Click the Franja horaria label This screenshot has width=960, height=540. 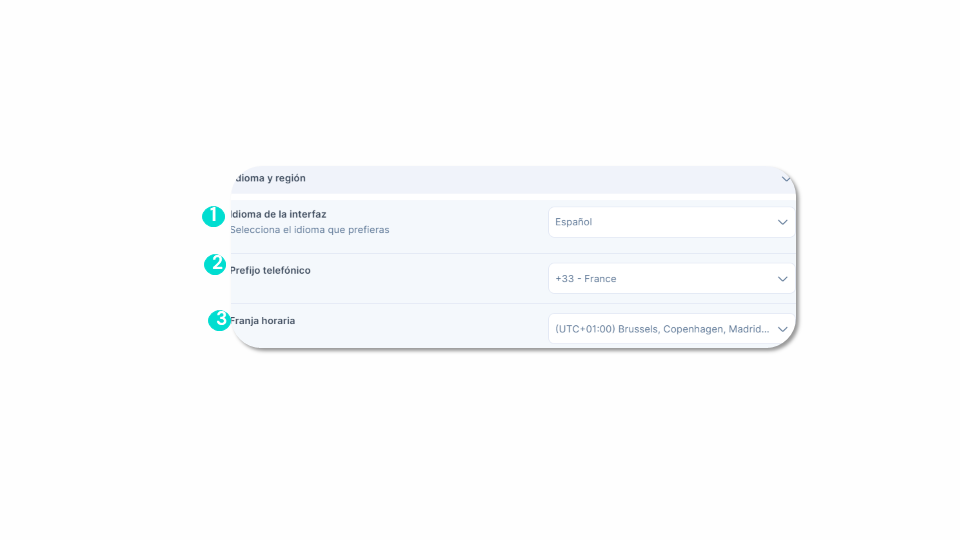tap(262, 321)
